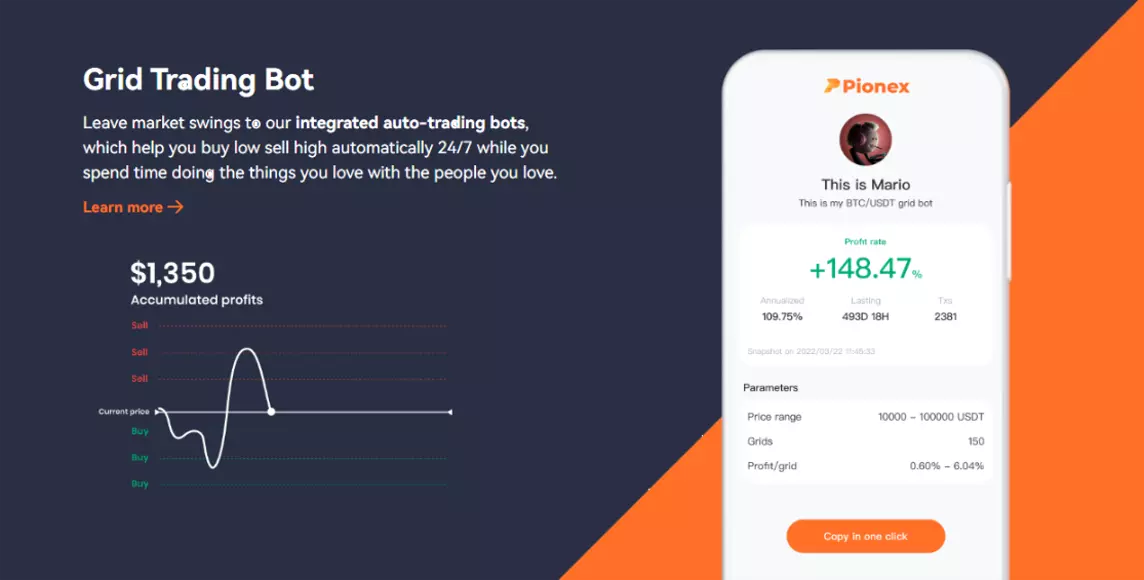The width and height of the screenshot is (1144, 580).
Task: Expand the Parameters section
Action: pyautogui.click(x=770, y=388)
